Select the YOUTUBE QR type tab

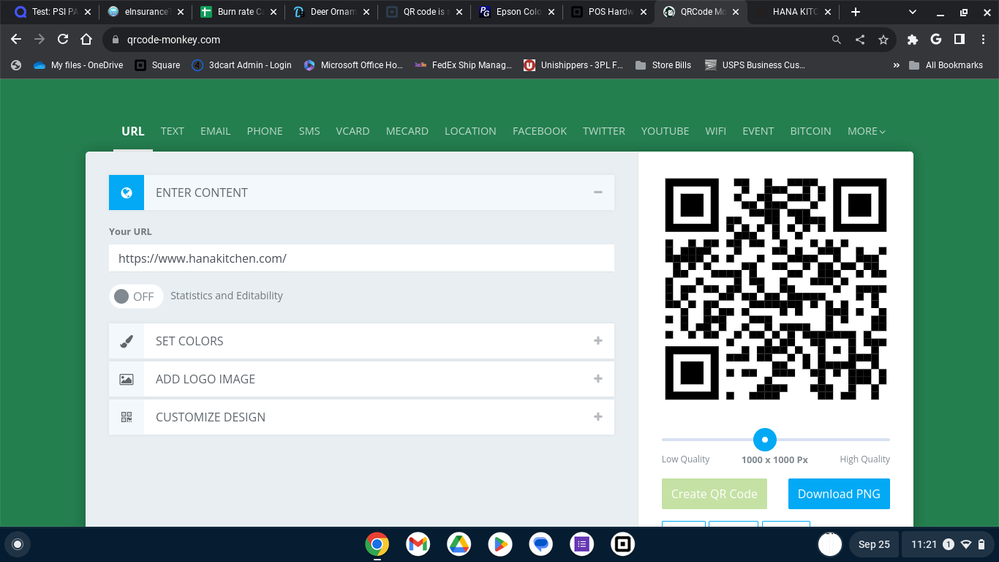665,131
